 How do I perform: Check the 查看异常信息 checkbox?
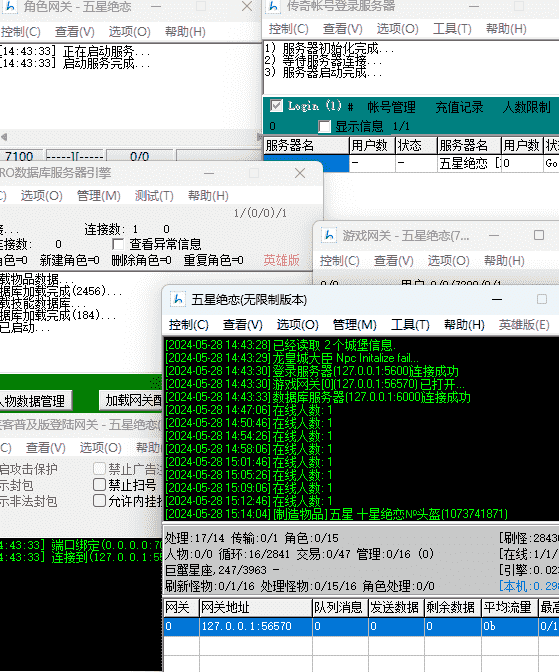pyautogui.click(x=118, y=244)
